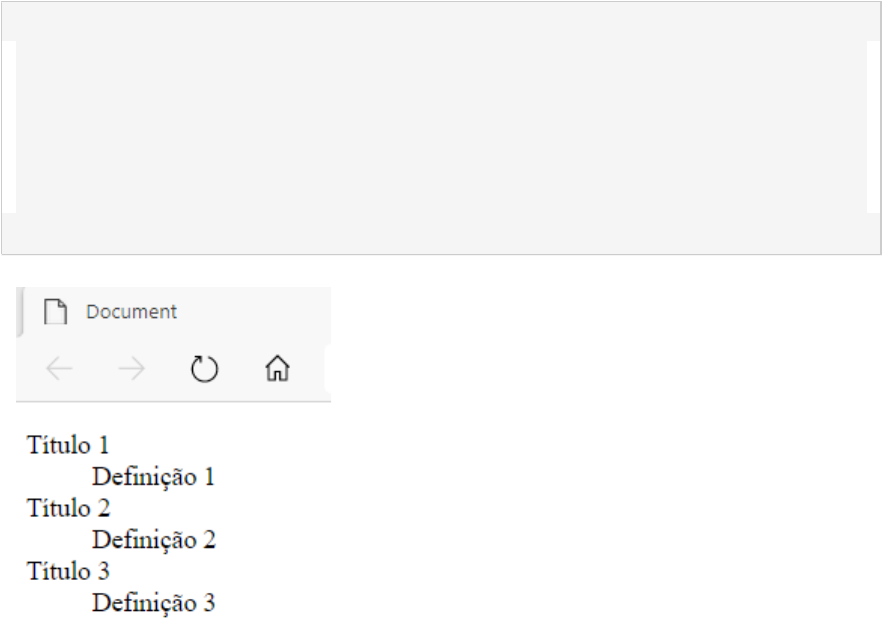Viewport: 882px width, 634px height.
Task: Click the back navigation arrow
Action: click(56, 368)
